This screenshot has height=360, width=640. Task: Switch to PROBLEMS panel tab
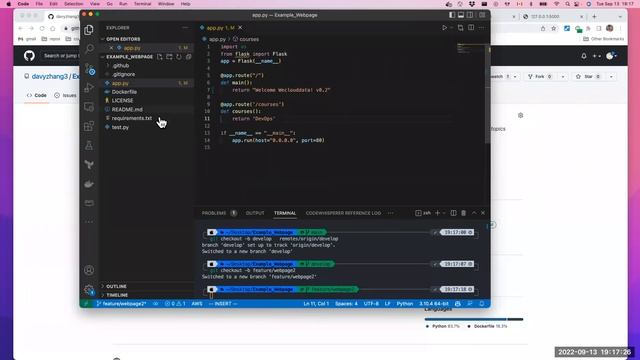click(x=213, y=213)
